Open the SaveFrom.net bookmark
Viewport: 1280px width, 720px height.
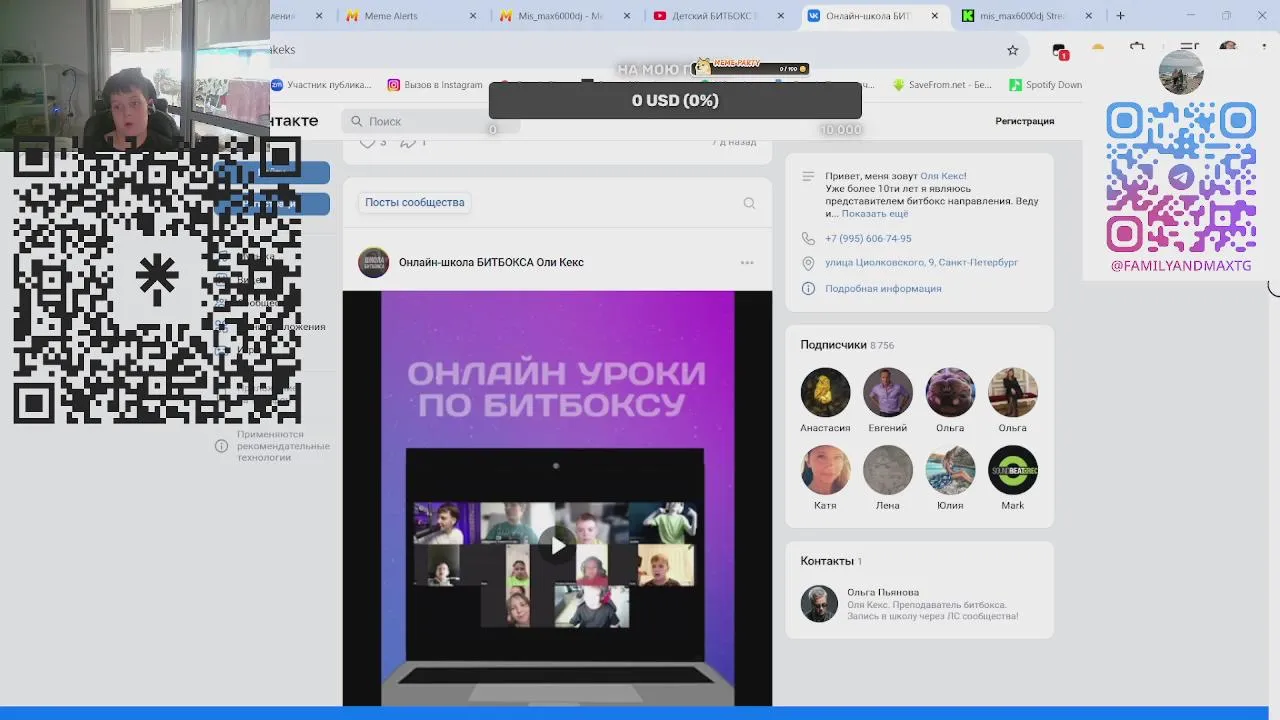942,85
